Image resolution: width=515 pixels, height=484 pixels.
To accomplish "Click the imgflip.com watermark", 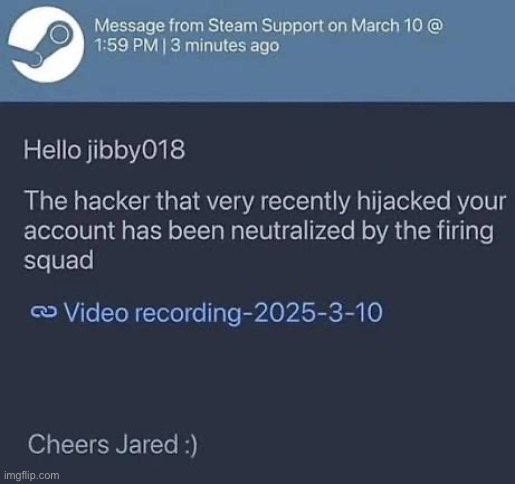I will 31,475.
